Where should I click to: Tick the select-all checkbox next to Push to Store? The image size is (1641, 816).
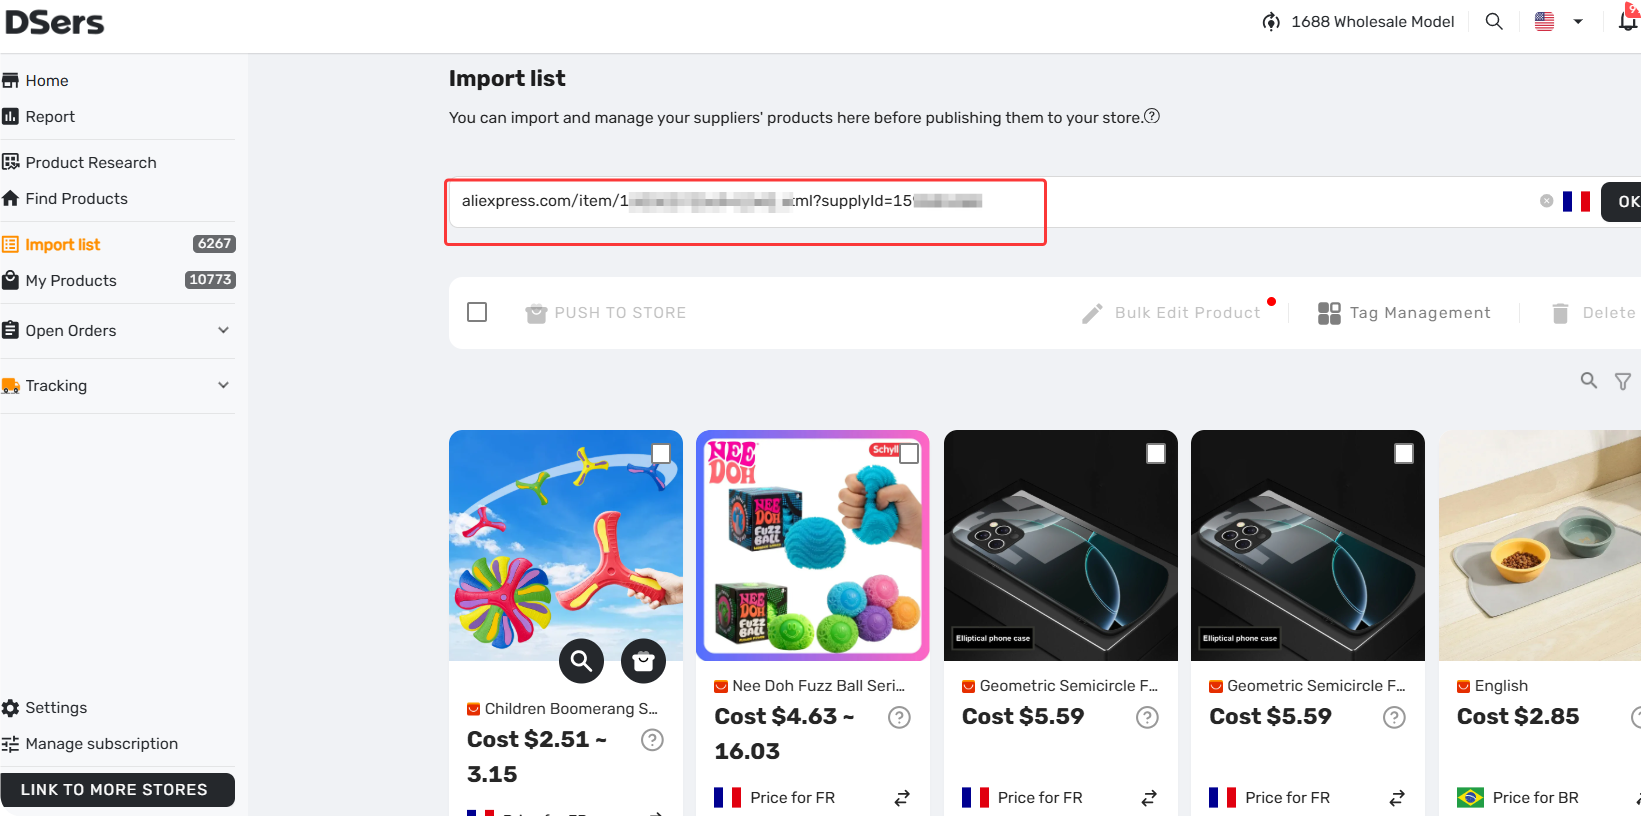[x=477, y=312]
